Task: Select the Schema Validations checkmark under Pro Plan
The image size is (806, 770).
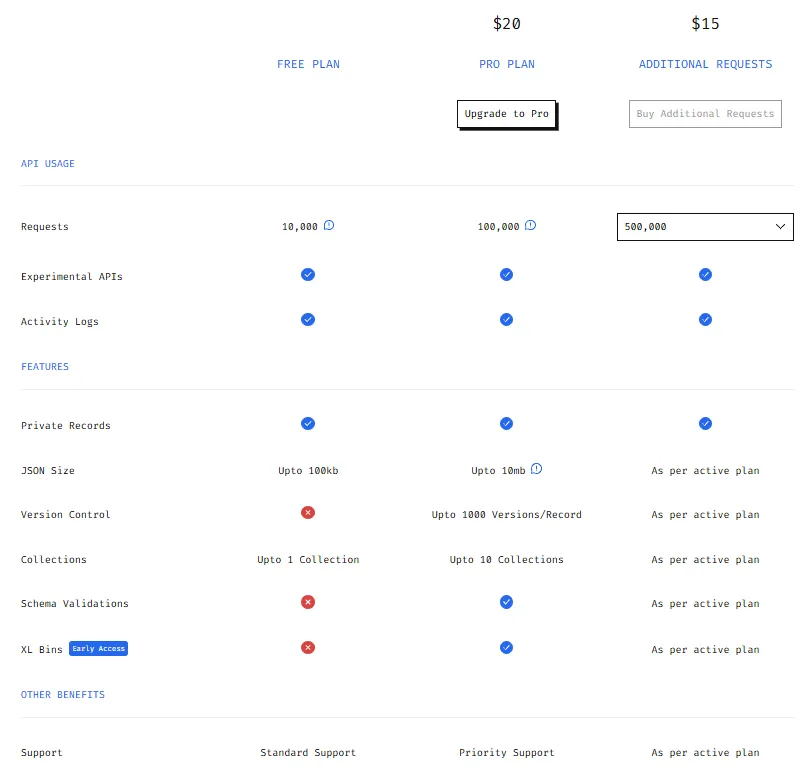Action: [506, 602]
